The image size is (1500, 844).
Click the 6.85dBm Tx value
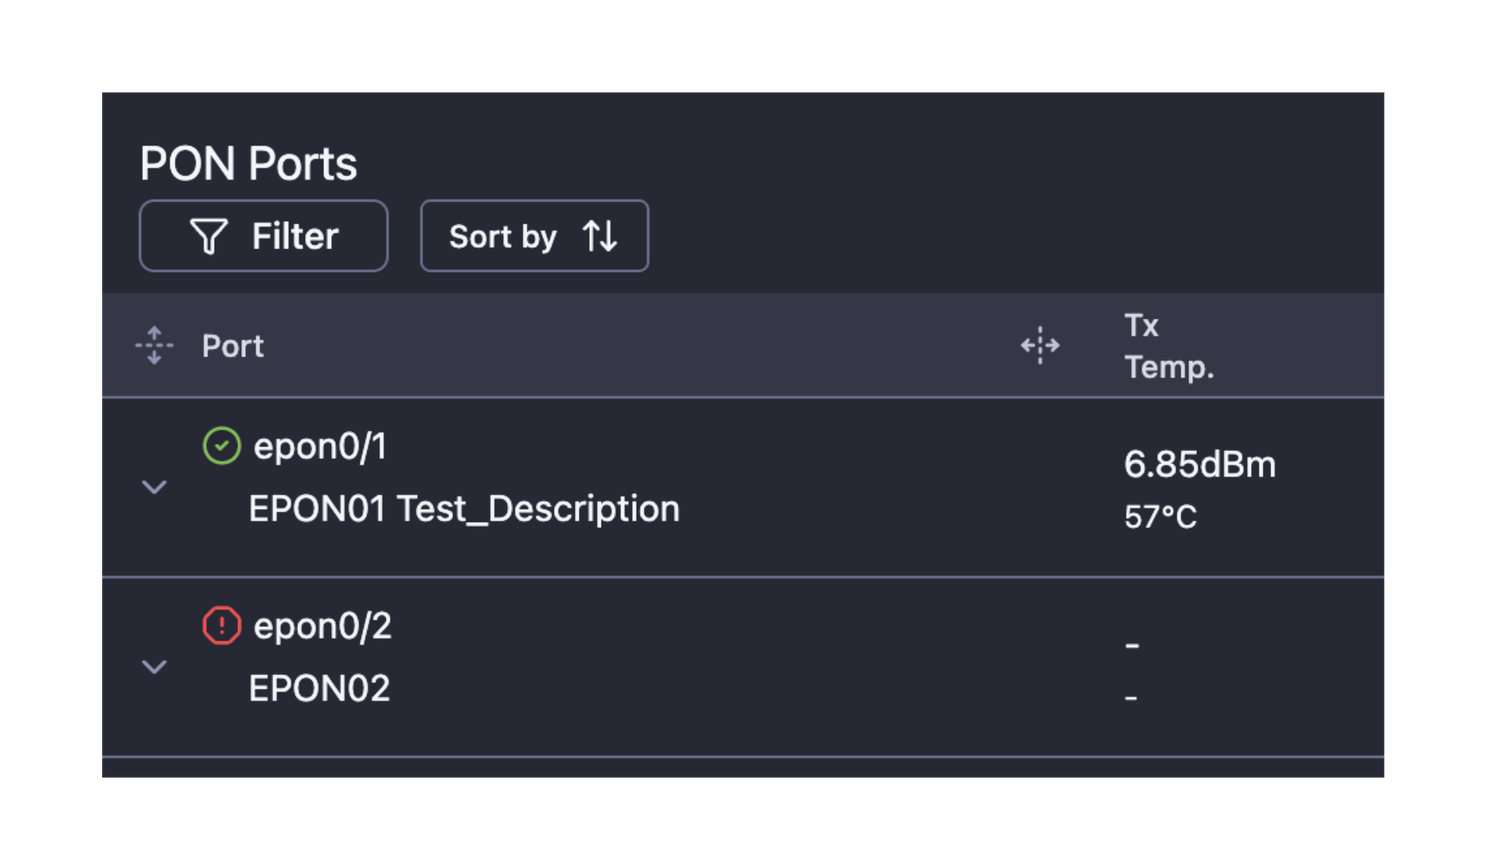point(1200,465)
